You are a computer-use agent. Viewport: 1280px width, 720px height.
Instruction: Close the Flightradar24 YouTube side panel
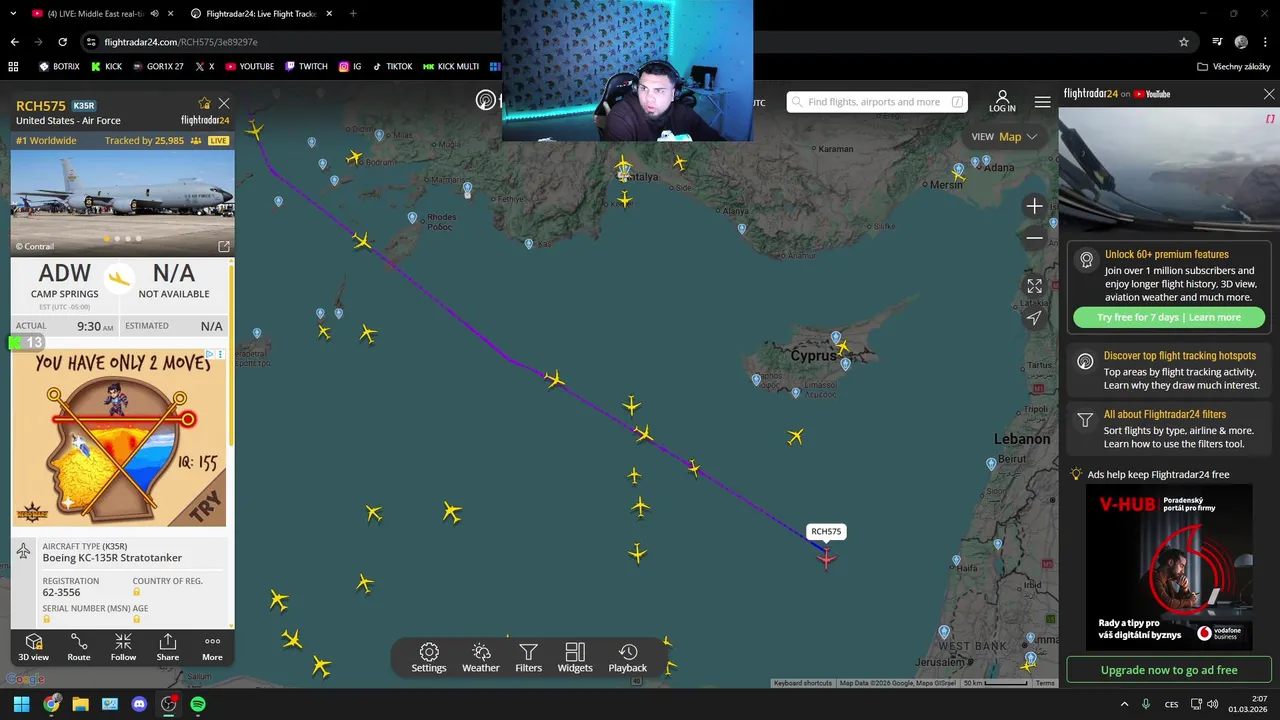pos(1269,94)
